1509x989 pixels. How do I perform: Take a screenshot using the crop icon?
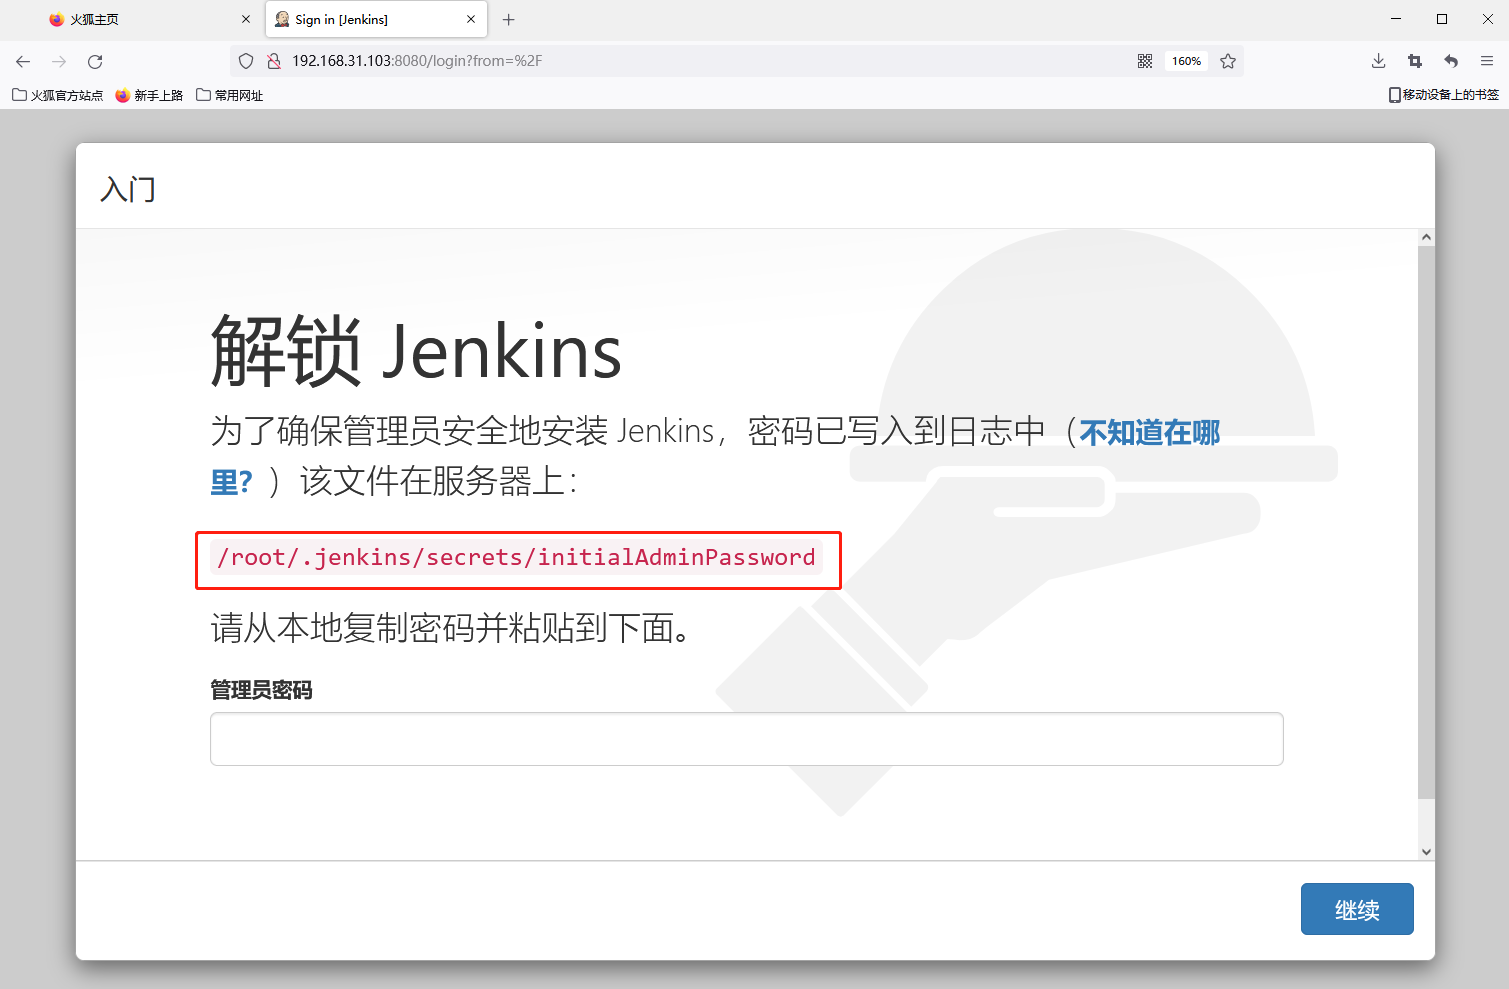1414,61
